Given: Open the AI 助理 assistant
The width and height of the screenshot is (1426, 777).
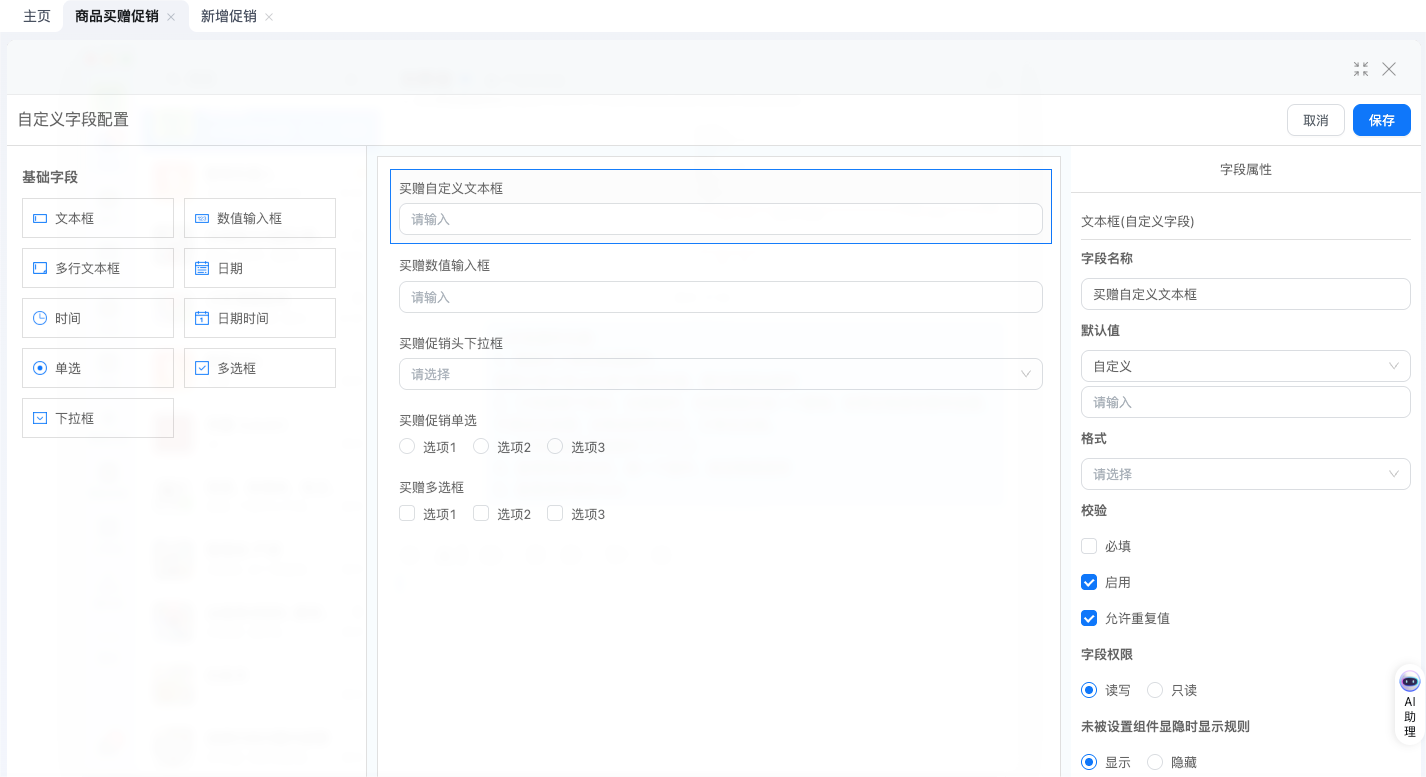Looking at the screenshot, I should pyautogui.click(x=1410, y=705).
